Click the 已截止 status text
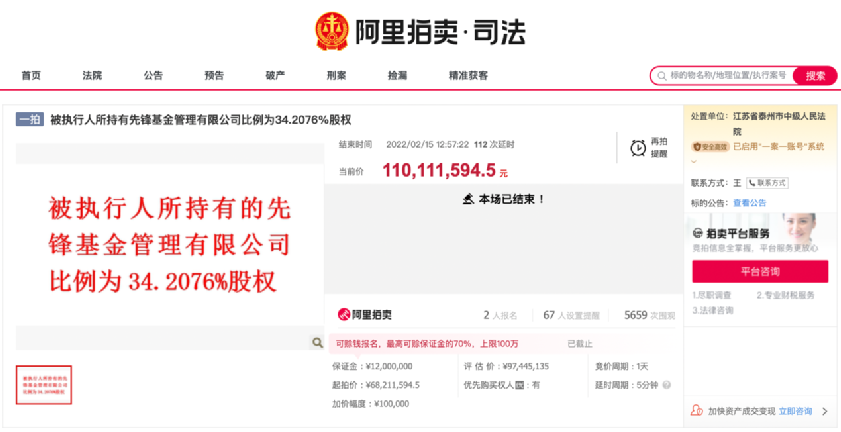This screenshot has width=841, height=432. 580,343
